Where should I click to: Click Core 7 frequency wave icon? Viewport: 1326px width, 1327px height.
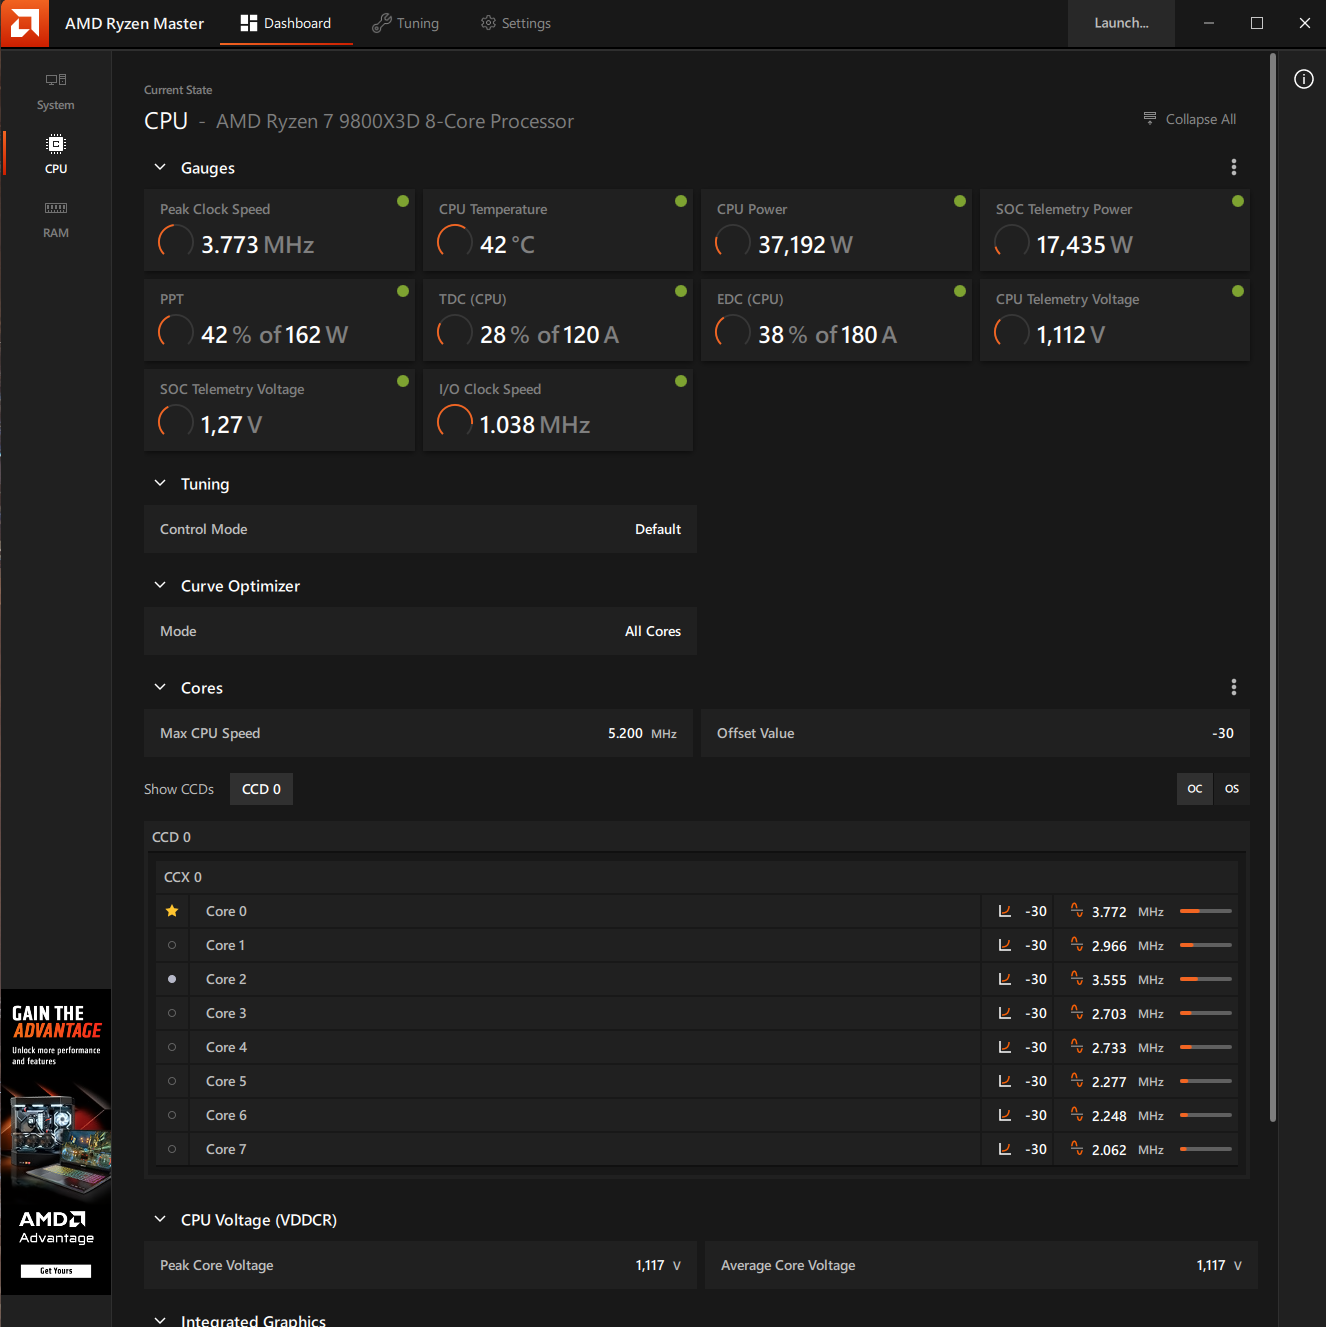pyautogui.click(x=1077, y=1148)
